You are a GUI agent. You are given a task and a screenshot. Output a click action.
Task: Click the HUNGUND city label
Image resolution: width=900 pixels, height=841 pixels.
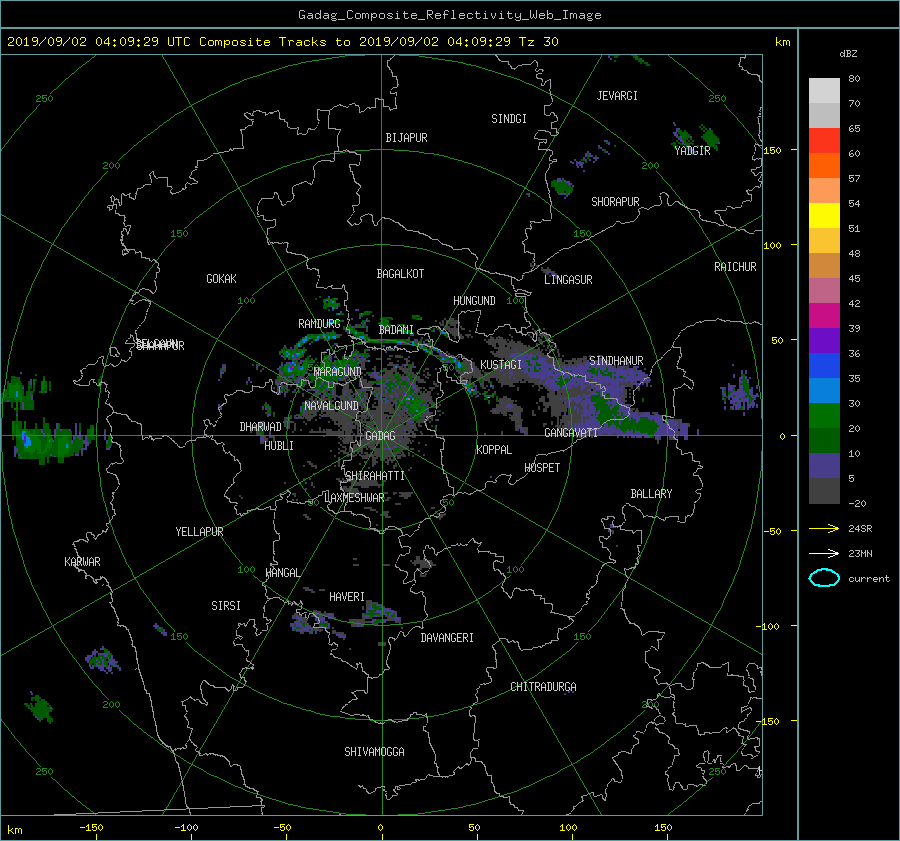pyautogui.click(x=474, y=301)
